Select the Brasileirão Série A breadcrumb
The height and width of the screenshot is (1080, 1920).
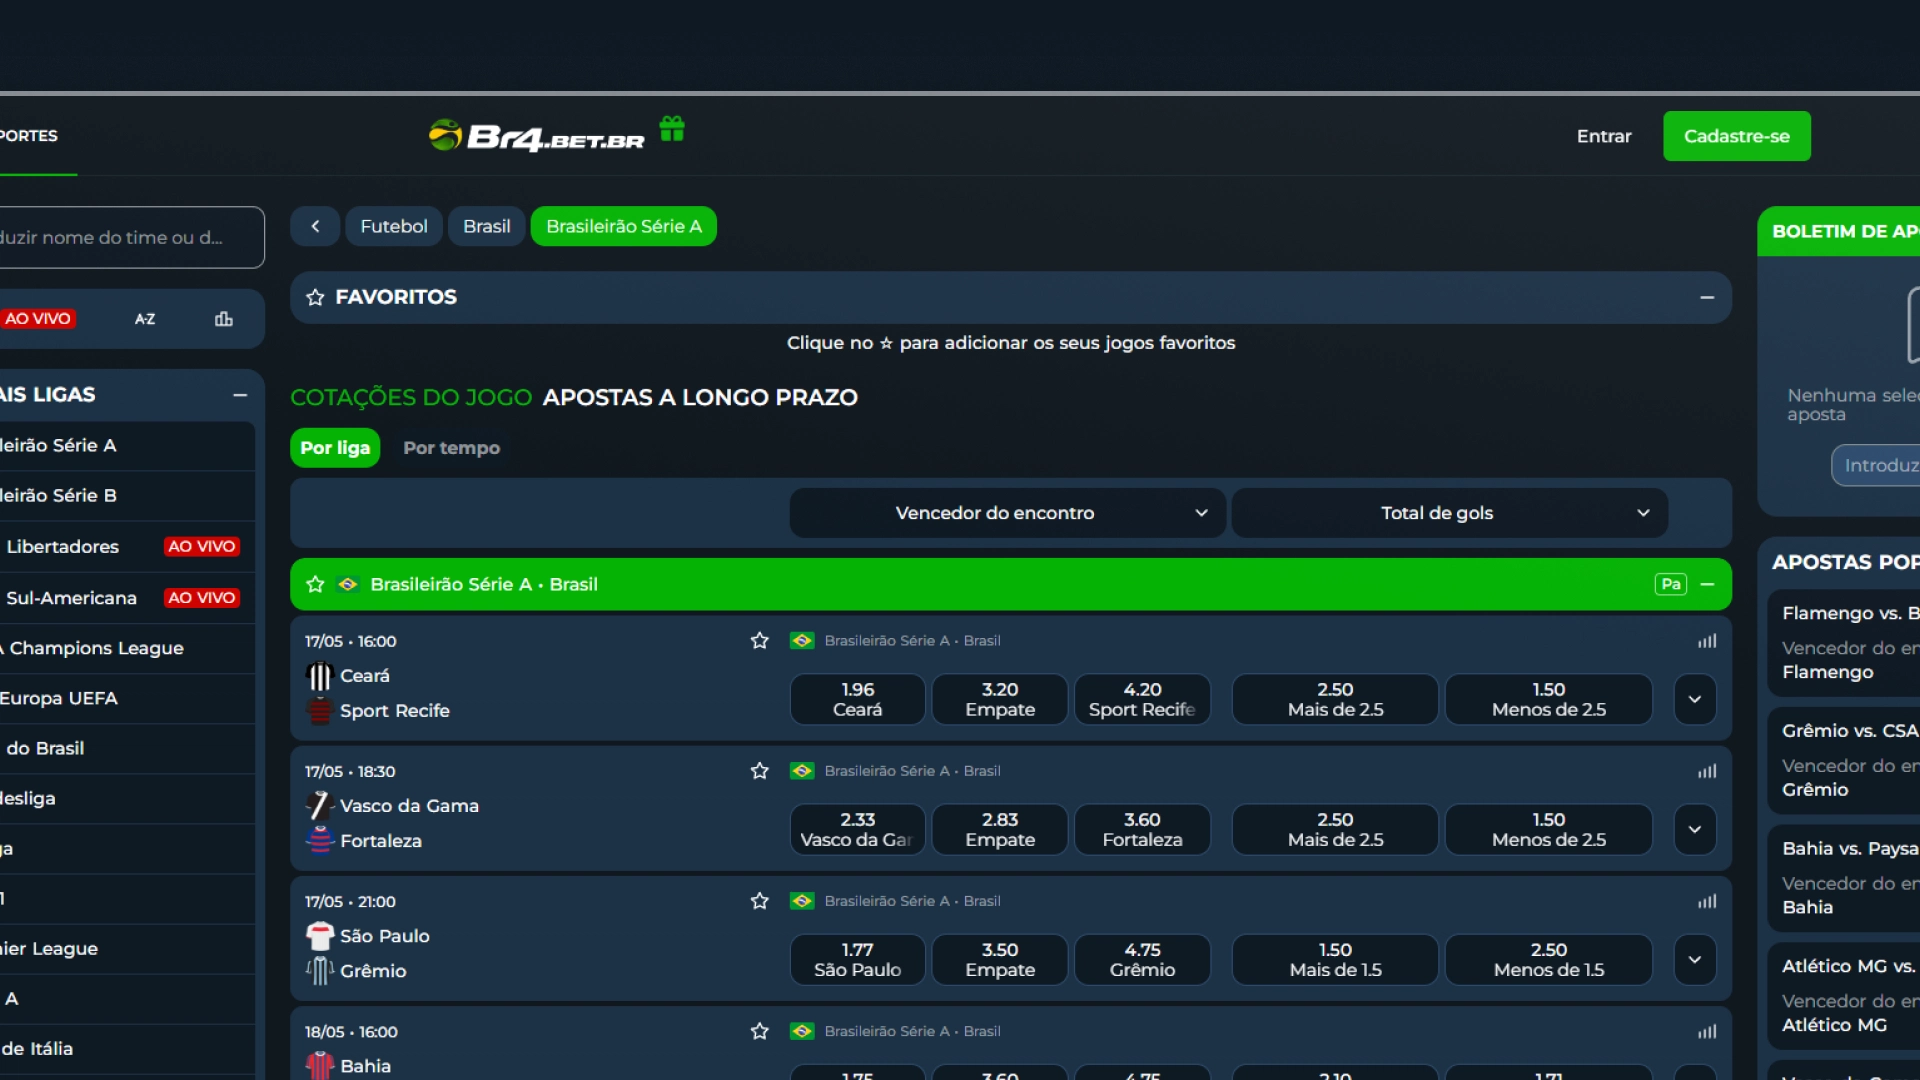(x=624, y=226)
